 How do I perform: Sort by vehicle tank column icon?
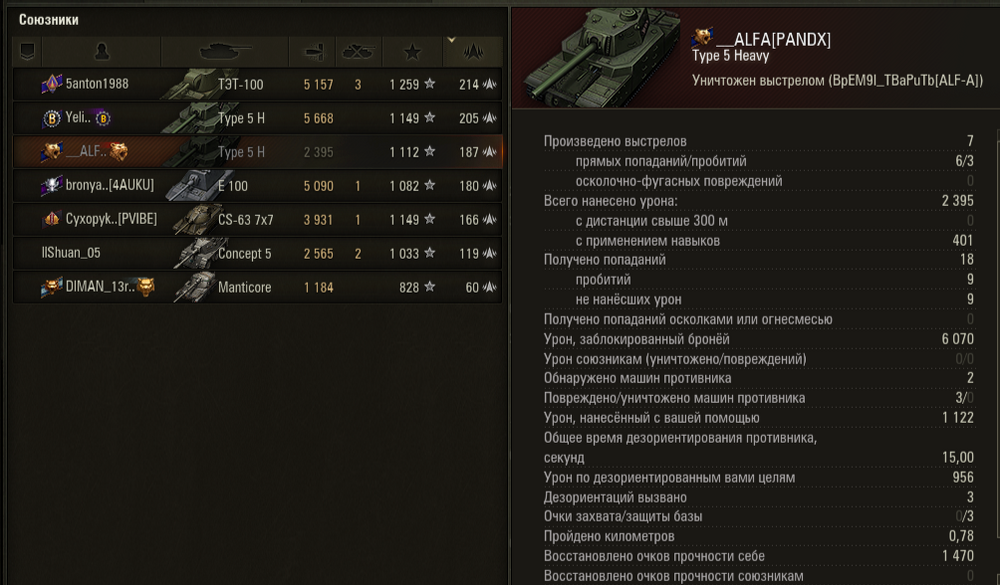[x=225, y=52]
